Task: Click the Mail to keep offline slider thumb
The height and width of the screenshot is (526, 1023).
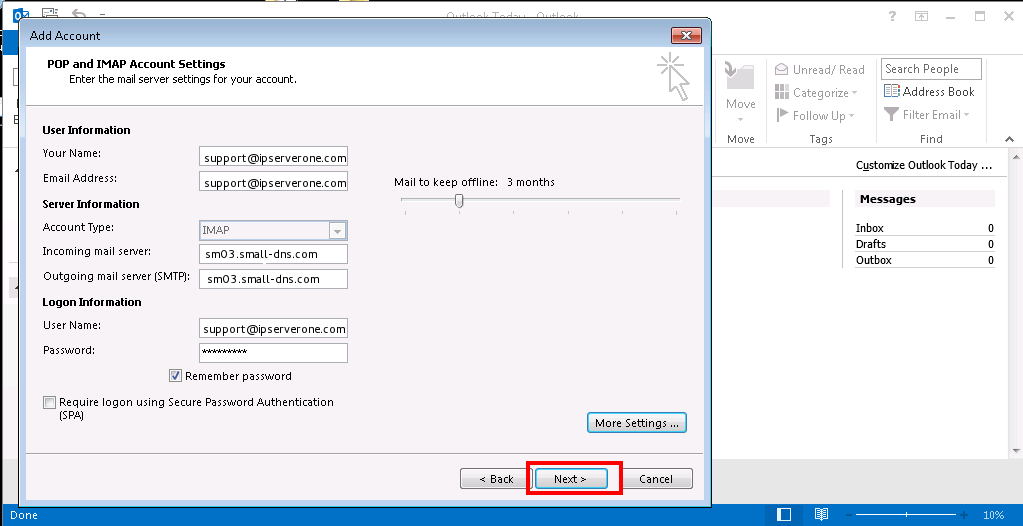Action: (x=459, y=201)
